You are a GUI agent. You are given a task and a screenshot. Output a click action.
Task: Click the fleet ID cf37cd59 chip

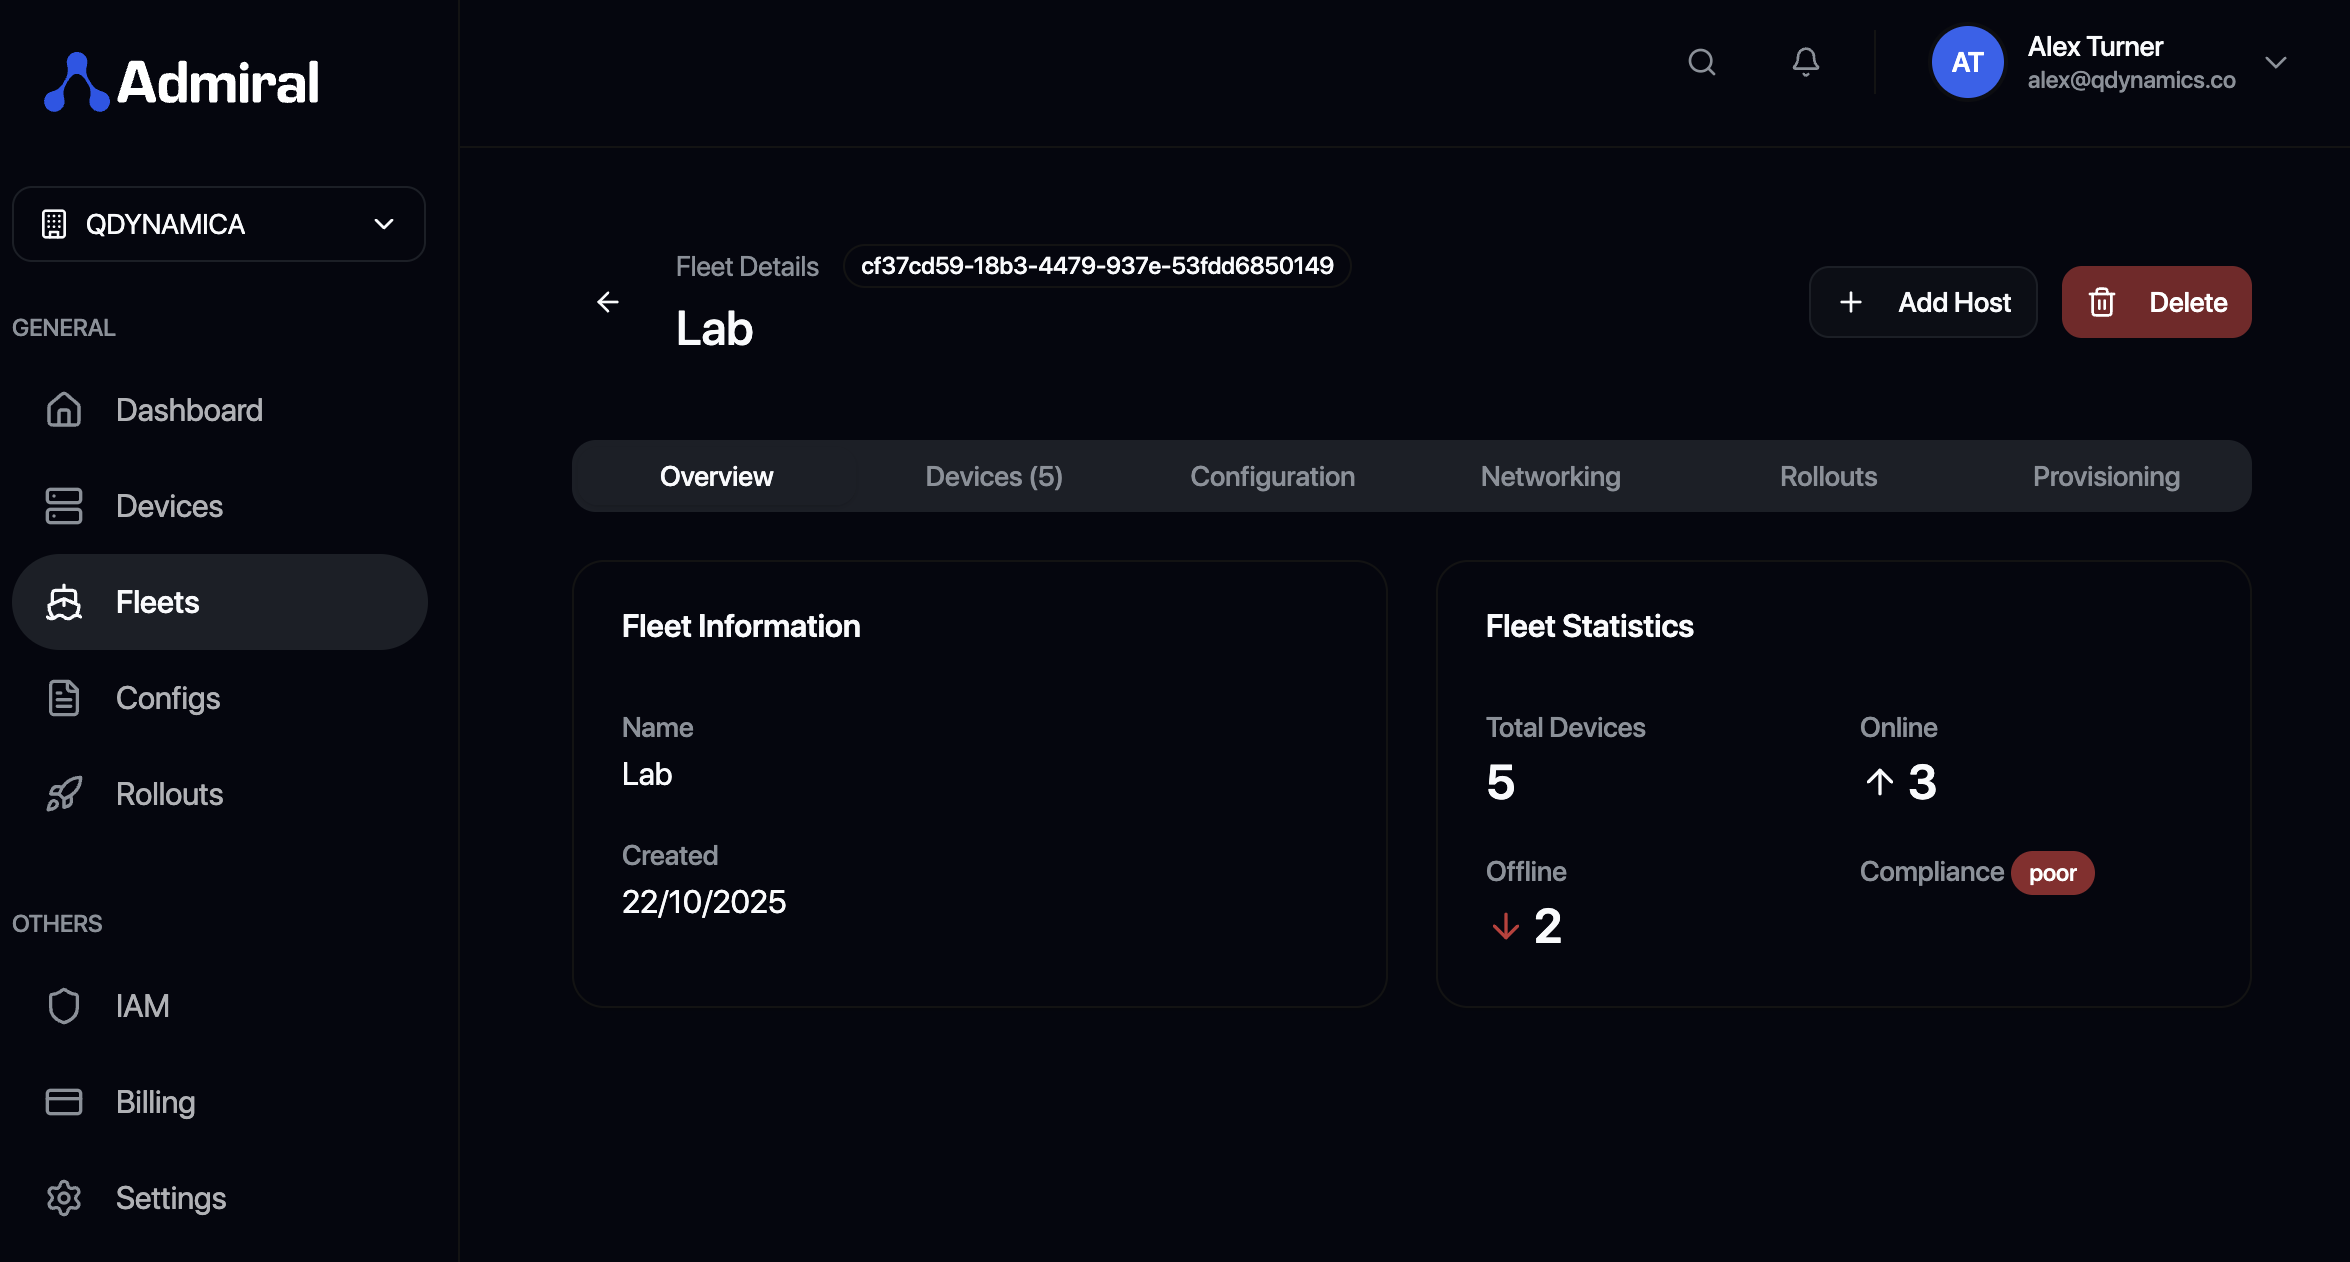coord(1096,266)
